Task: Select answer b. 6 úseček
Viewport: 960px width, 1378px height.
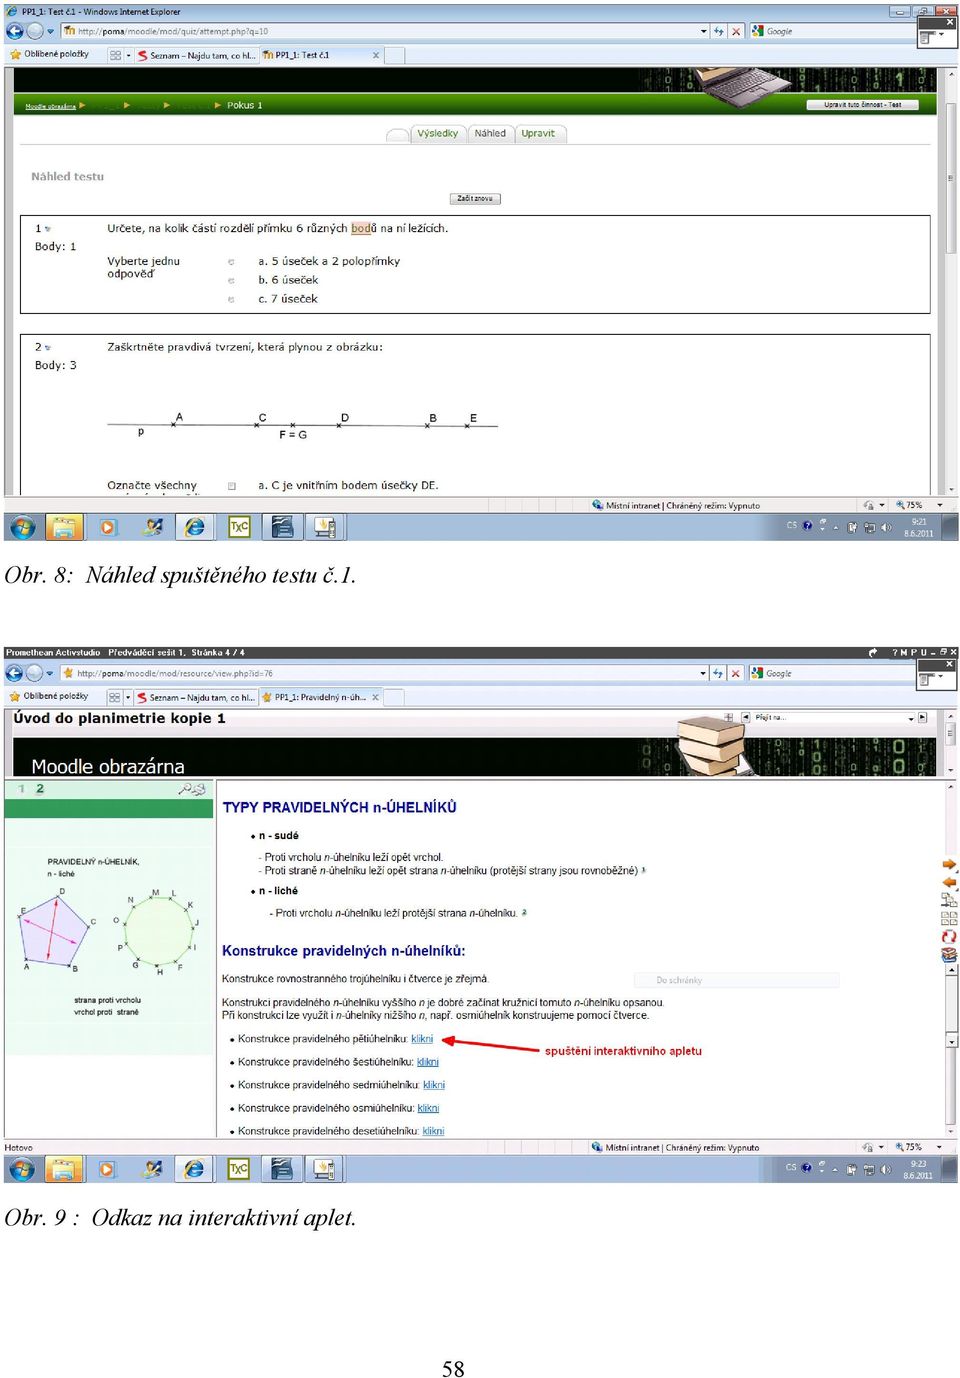Action: click(x=231, y=281)
